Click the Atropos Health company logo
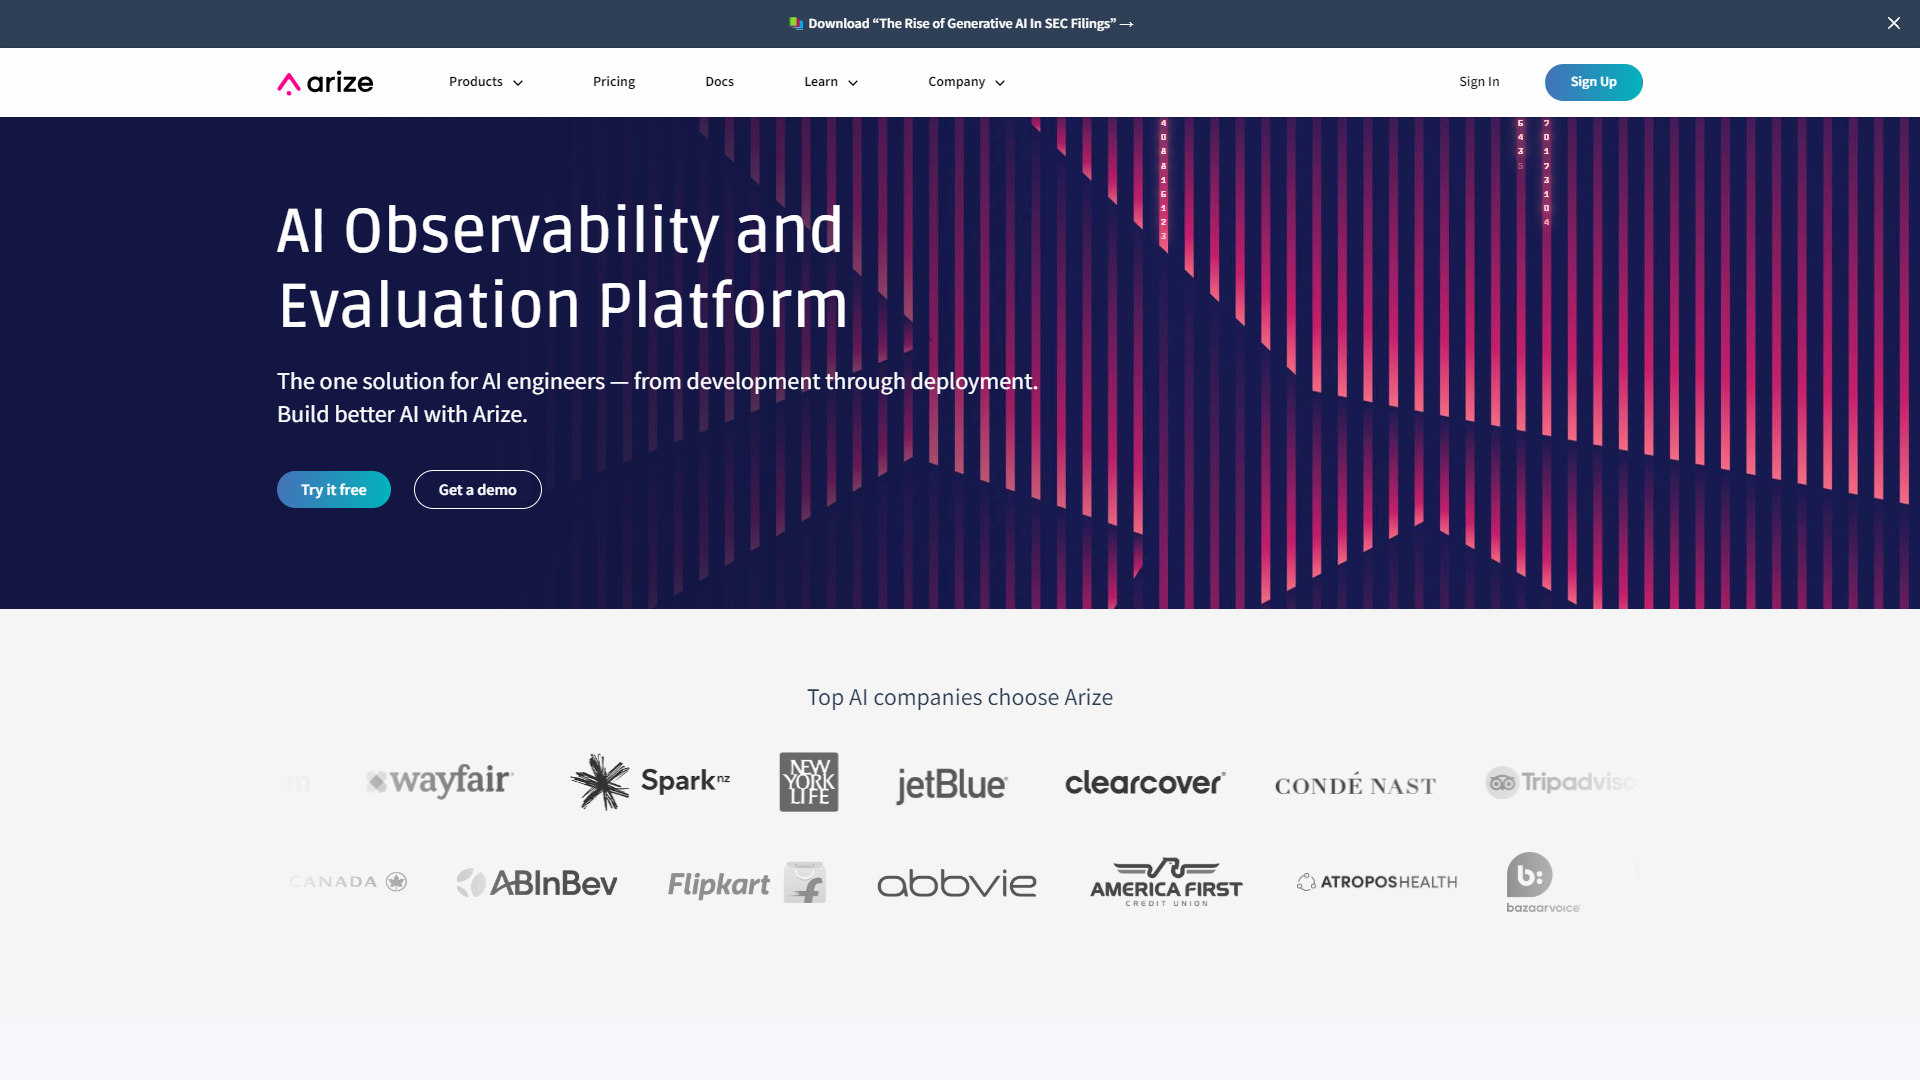 tap(1375, 881)
